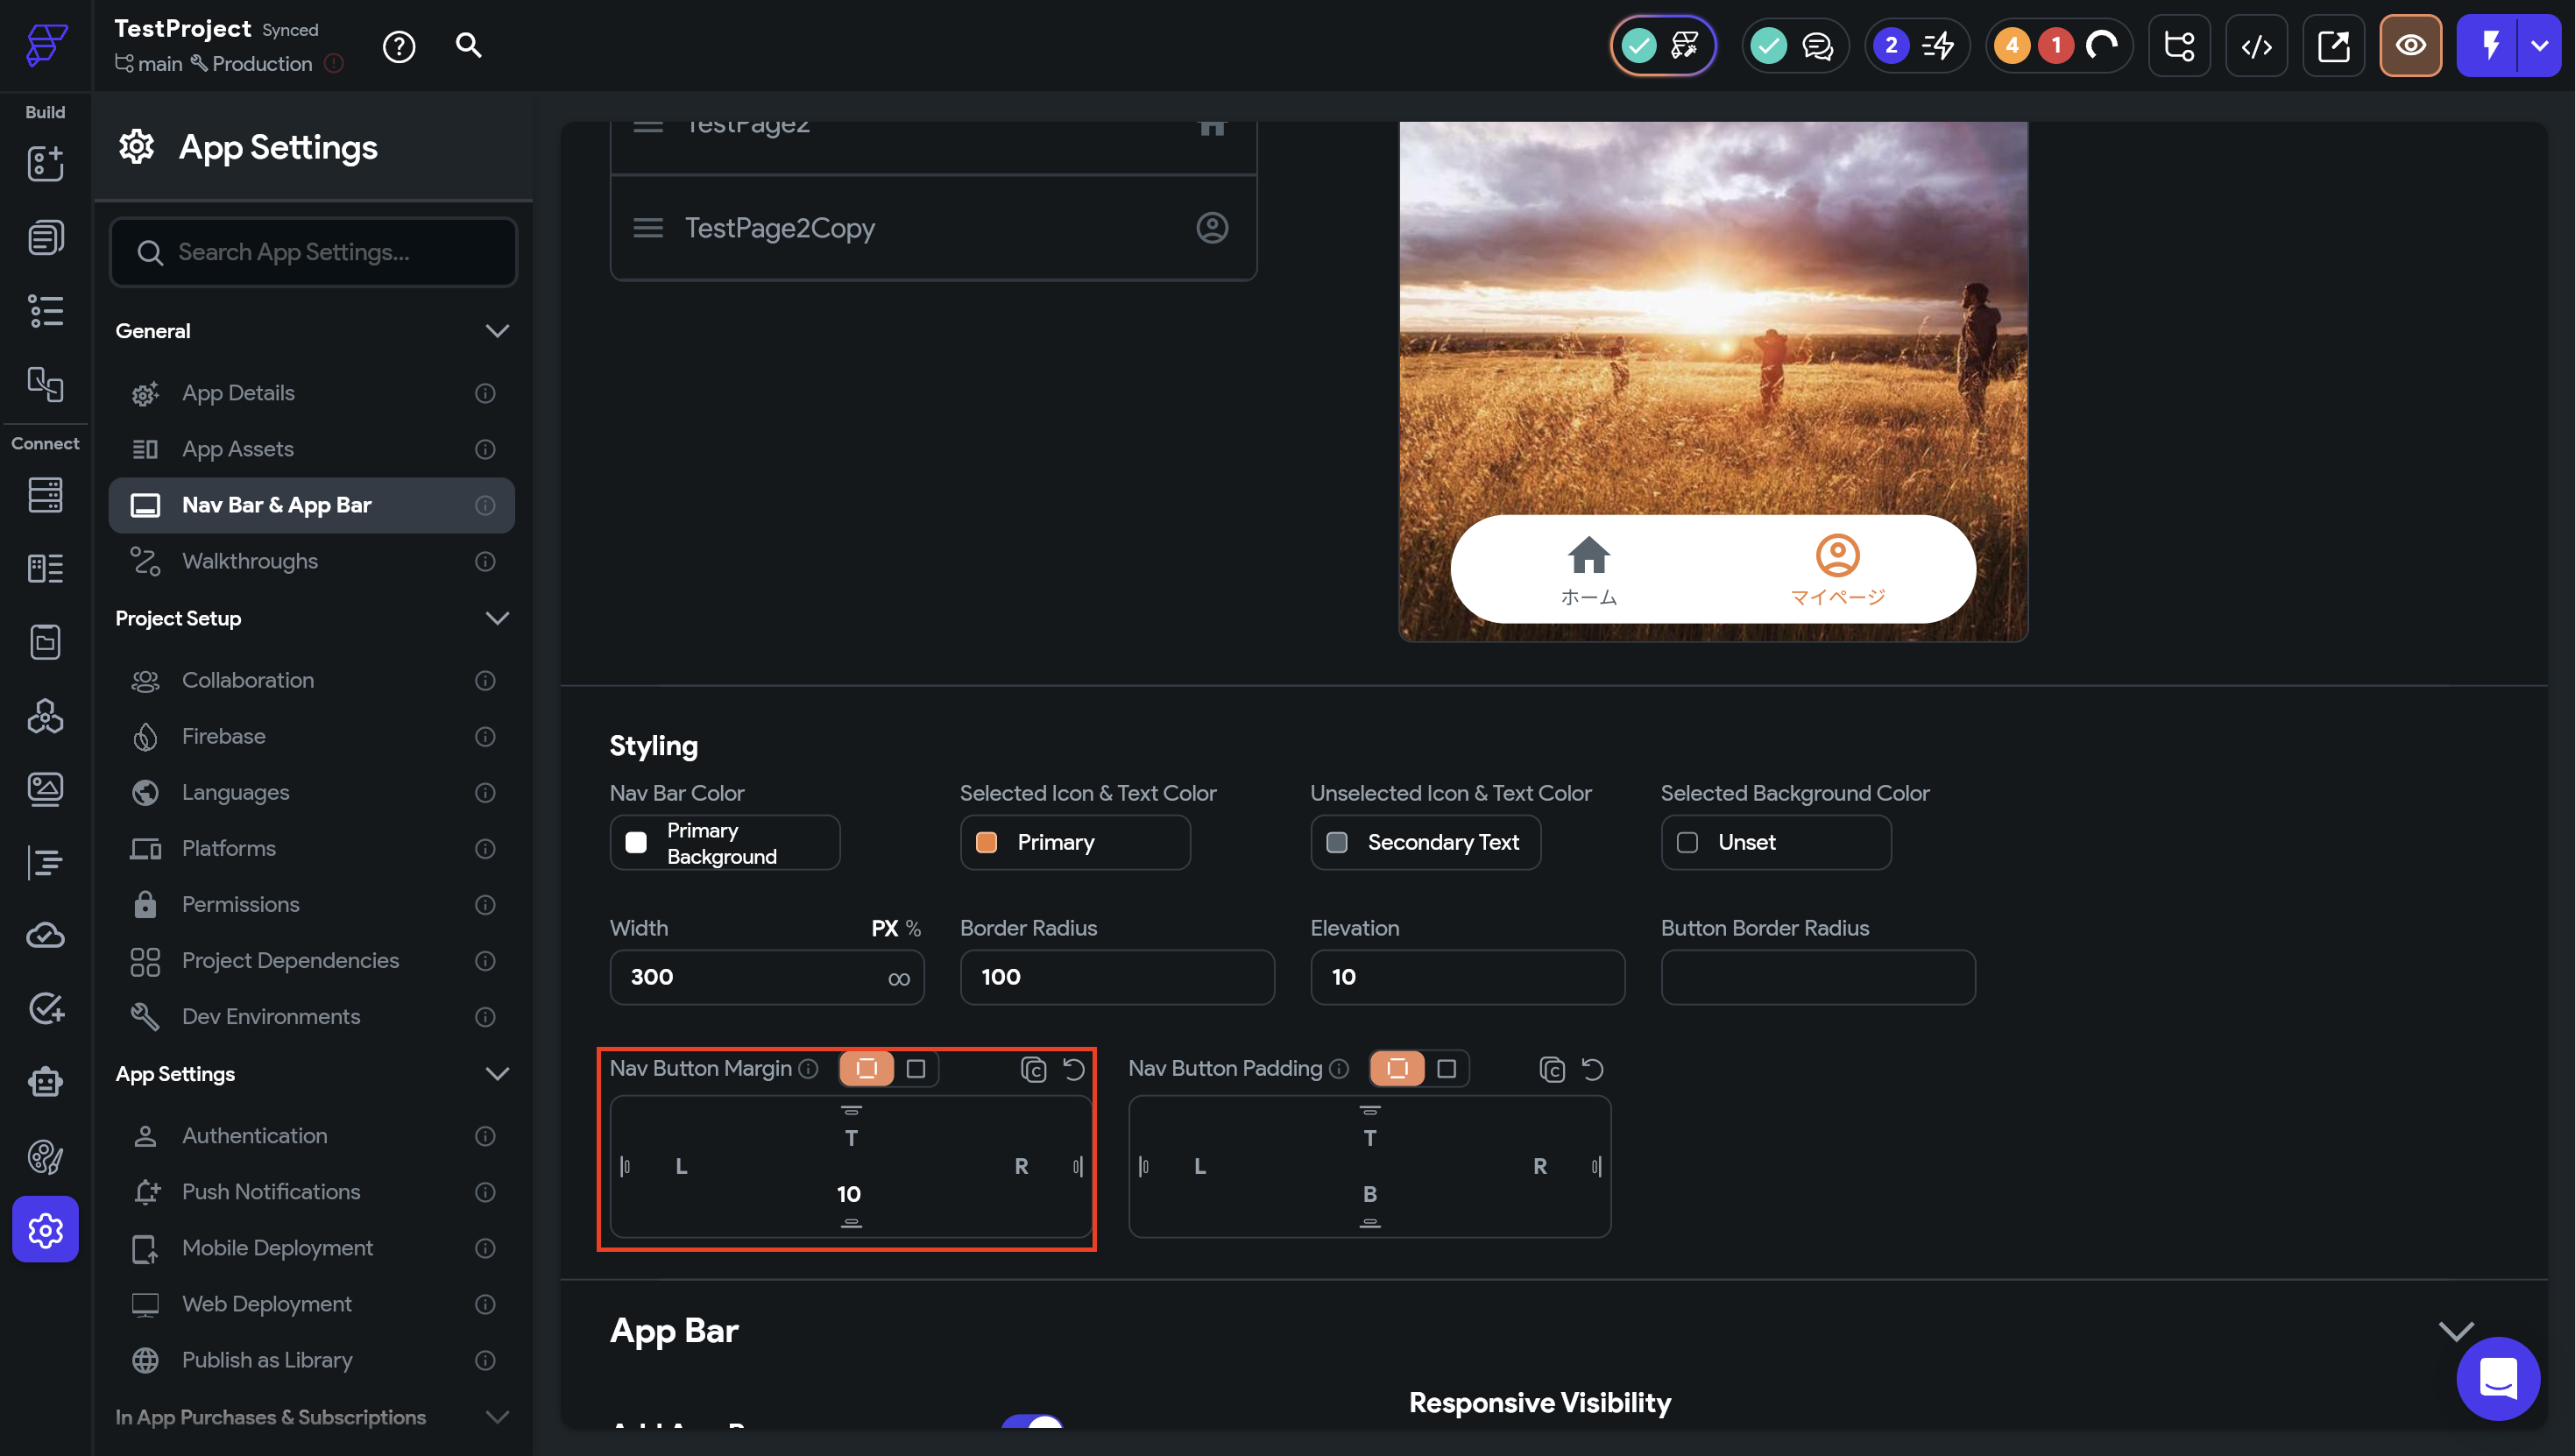
Task: Switch Width unit to percent
Action: point(913,928)
